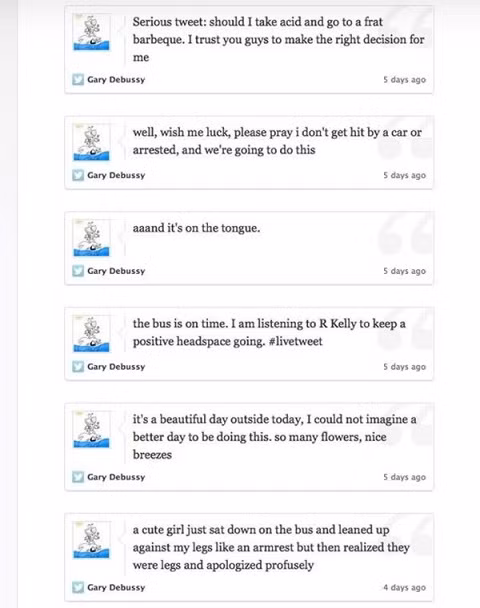Click the #livetweet hashtag
The image size is (480, 608).
click(x=295, y=341)
